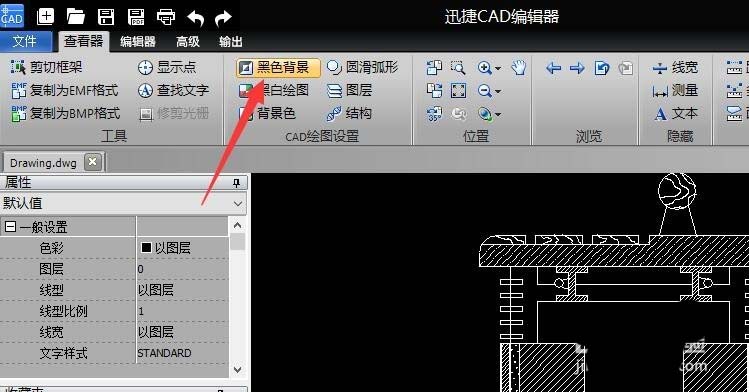749x392 pixels.
Task: Print the drawing
Action: (166, 17)
